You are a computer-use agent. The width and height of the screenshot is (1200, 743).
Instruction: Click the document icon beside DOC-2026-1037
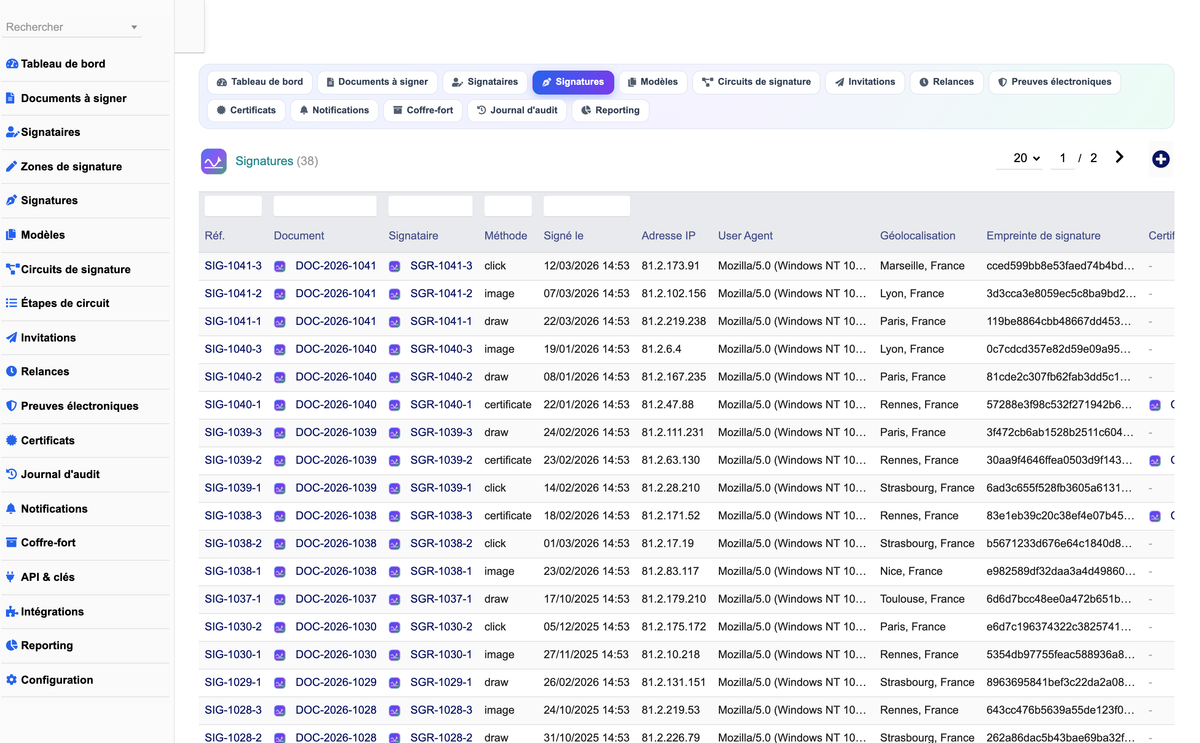coord(280,599)
